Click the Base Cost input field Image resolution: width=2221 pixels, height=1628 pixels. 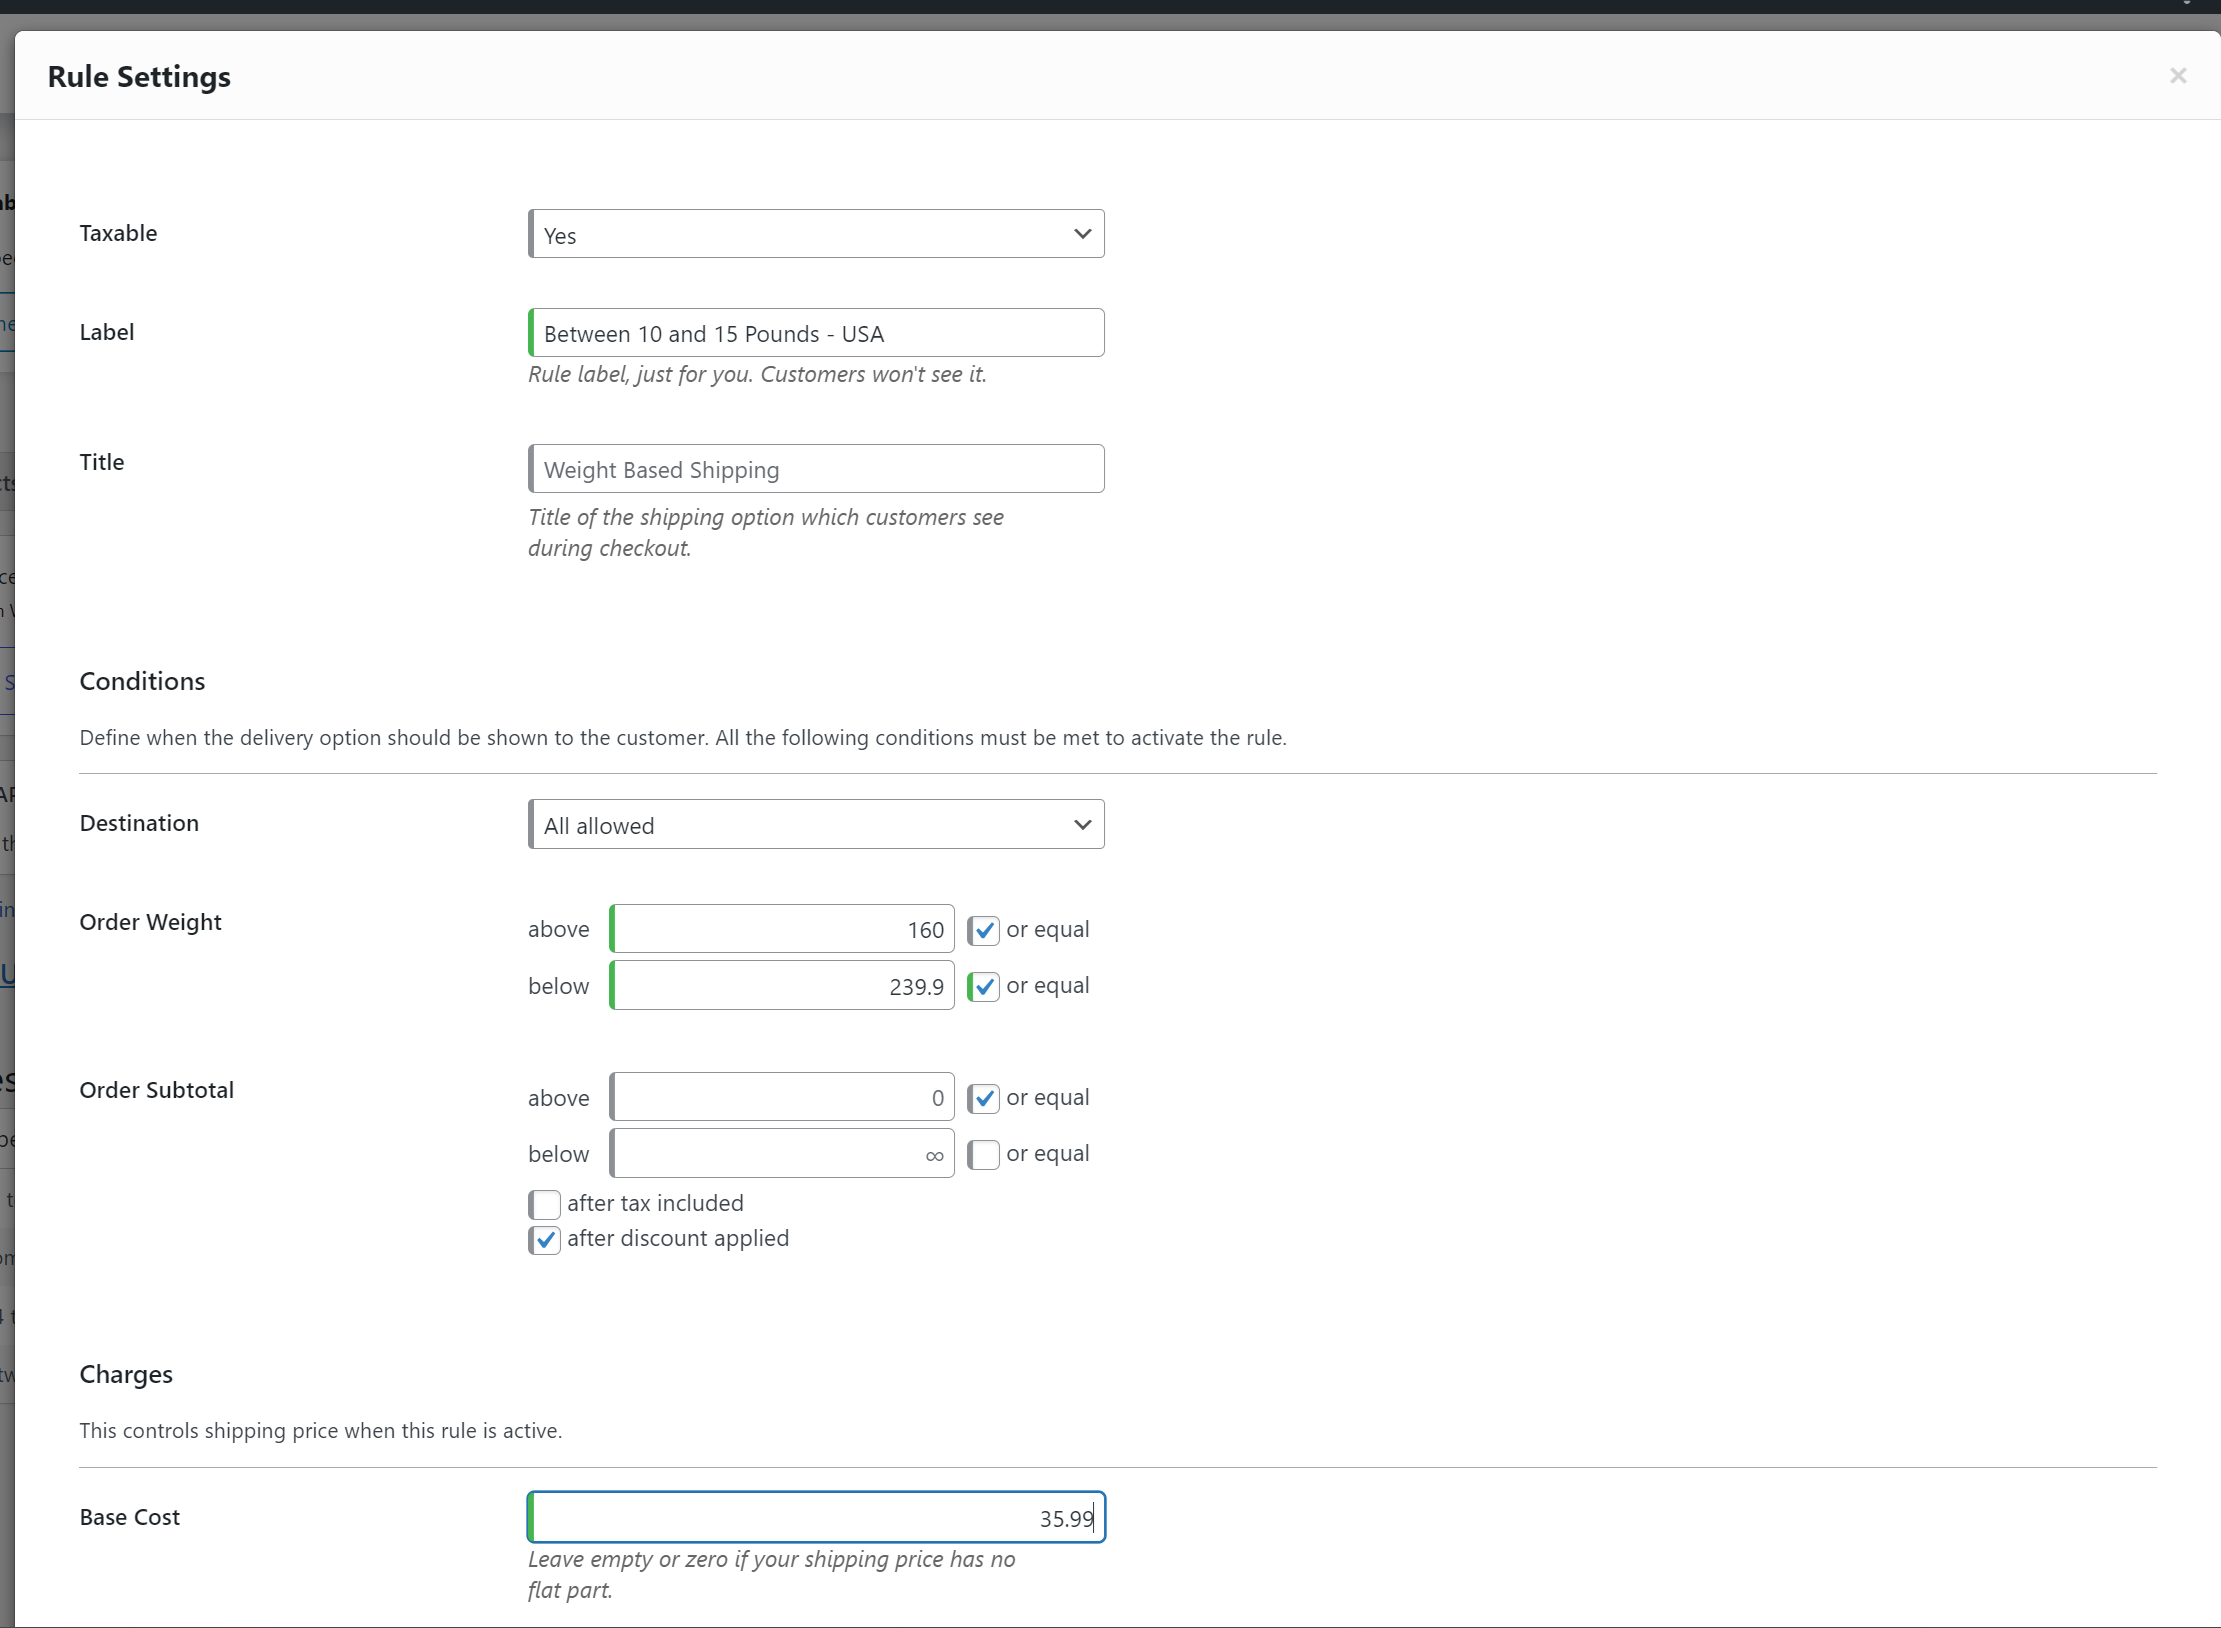(816, 1518)
